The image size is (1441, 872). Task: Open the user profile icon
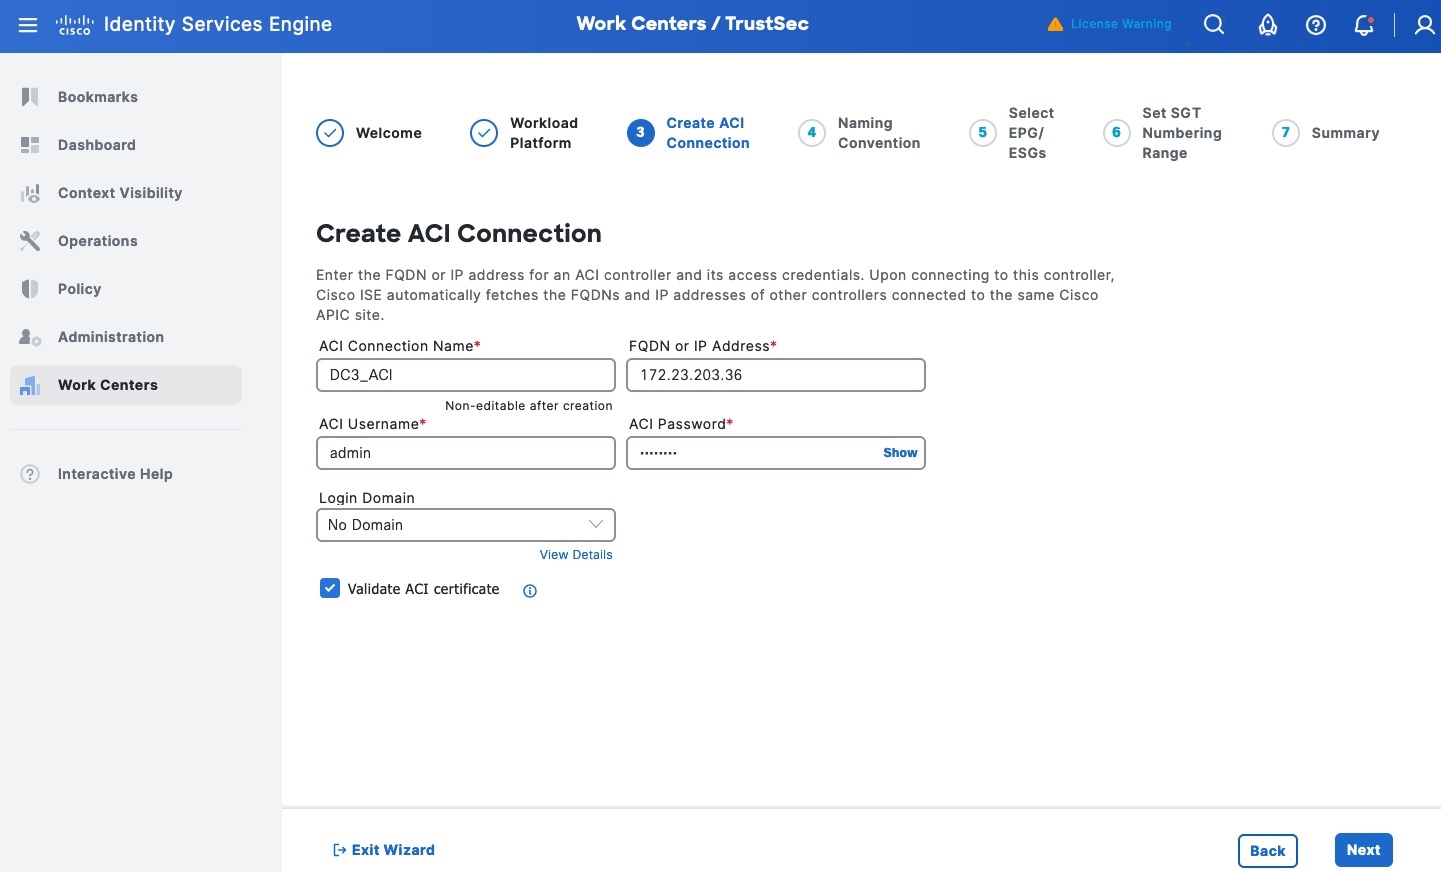(1425, 25)
